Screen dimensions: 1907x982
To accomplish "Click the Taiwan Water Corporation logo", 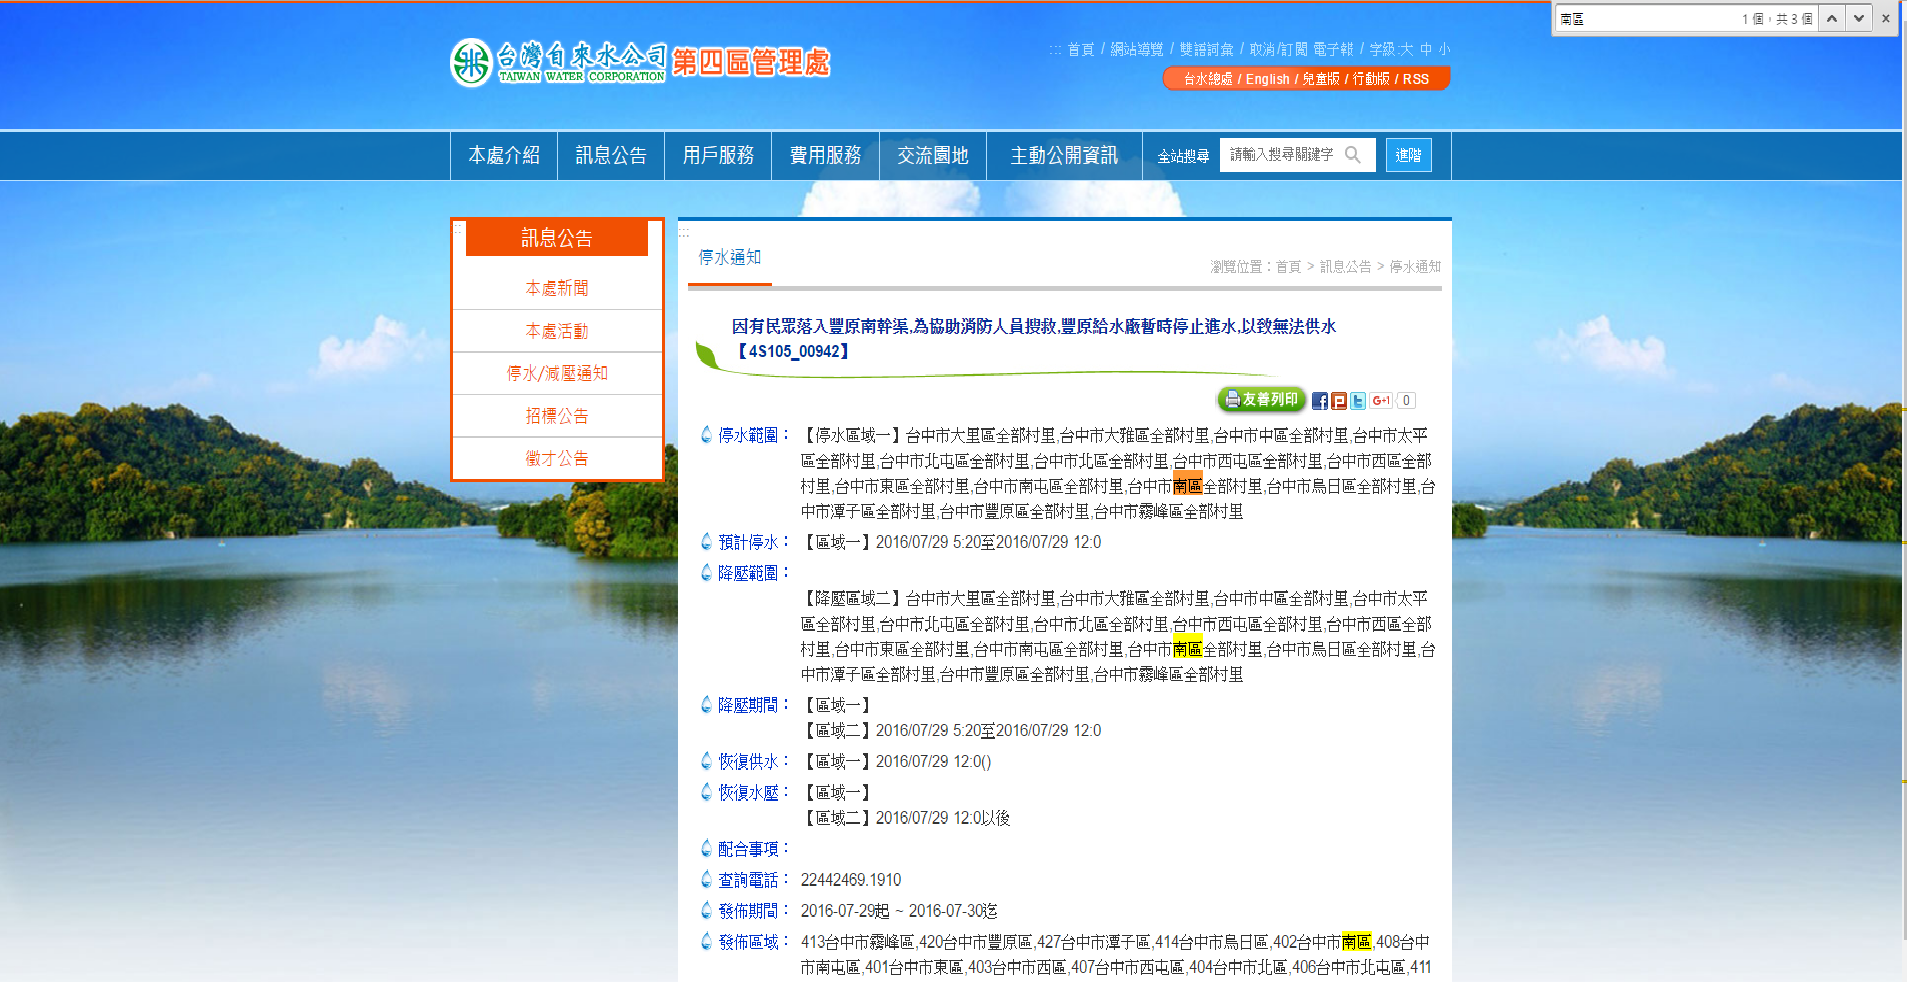I will [558, 63].
